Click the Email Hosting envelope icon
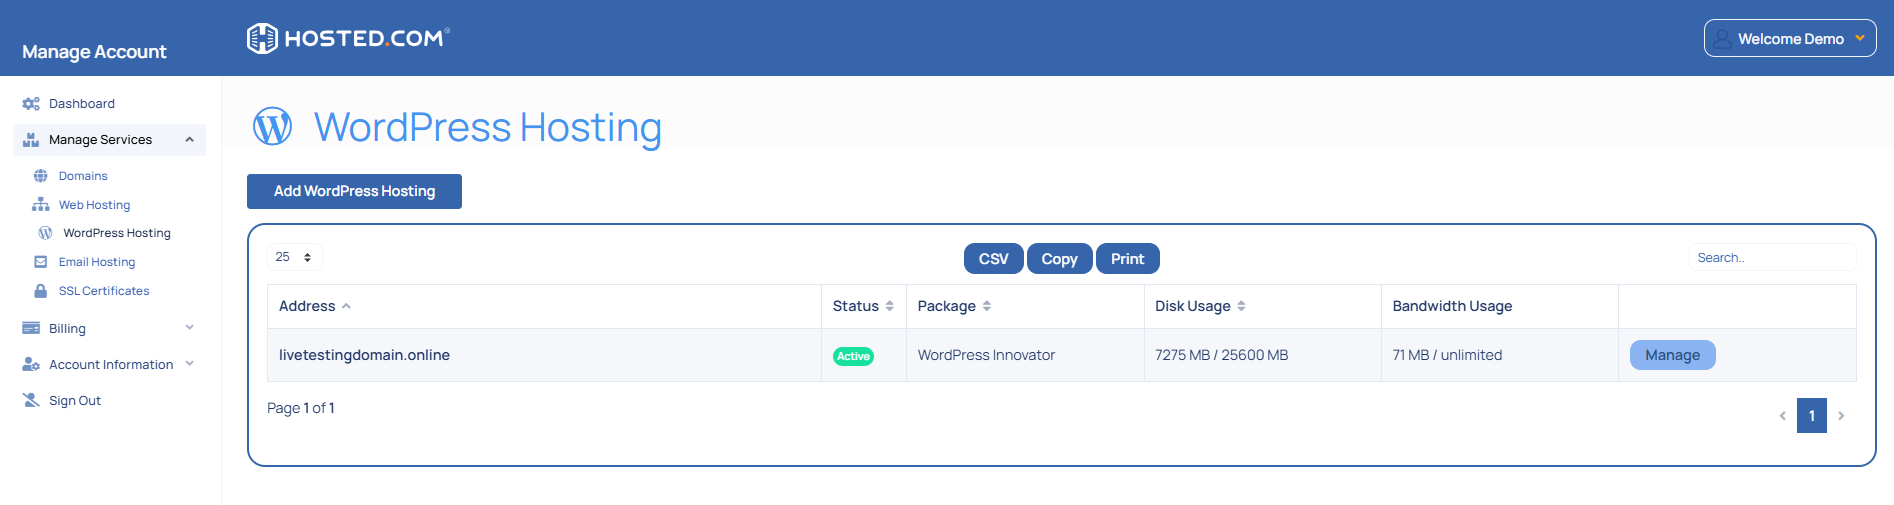The width and height of the screenshot is (1894, 505). 41,262
